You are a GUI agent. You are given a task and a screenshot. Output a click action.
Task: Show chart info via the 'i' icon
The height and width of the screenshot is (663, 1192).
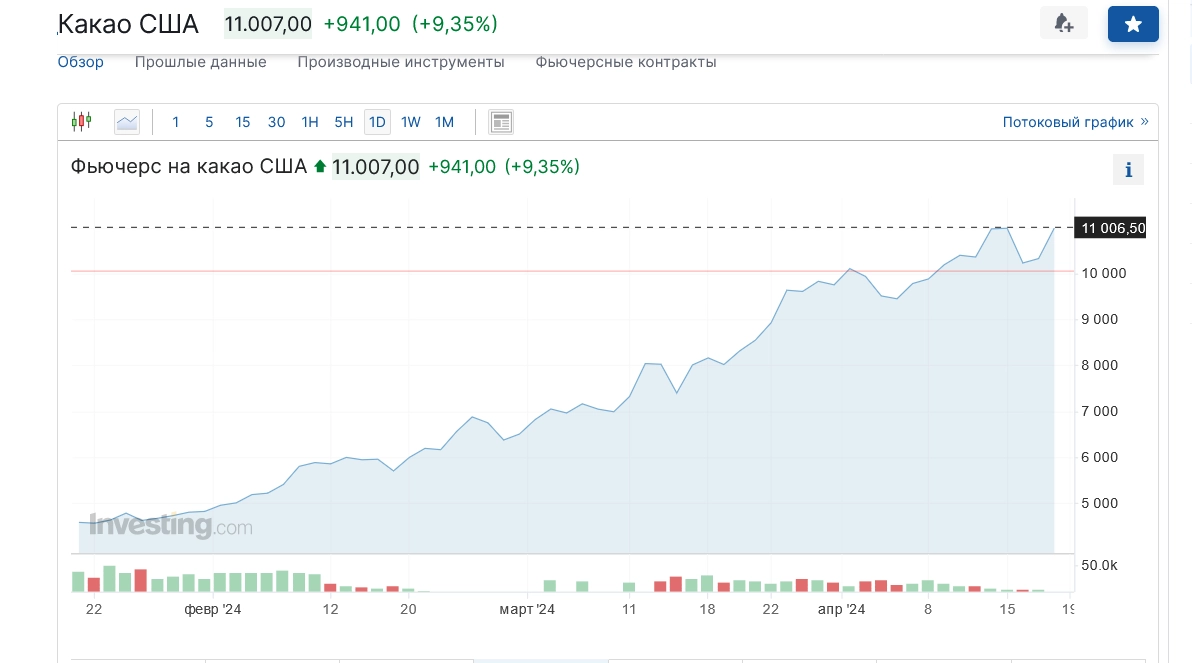click(x=1128, y=170)
